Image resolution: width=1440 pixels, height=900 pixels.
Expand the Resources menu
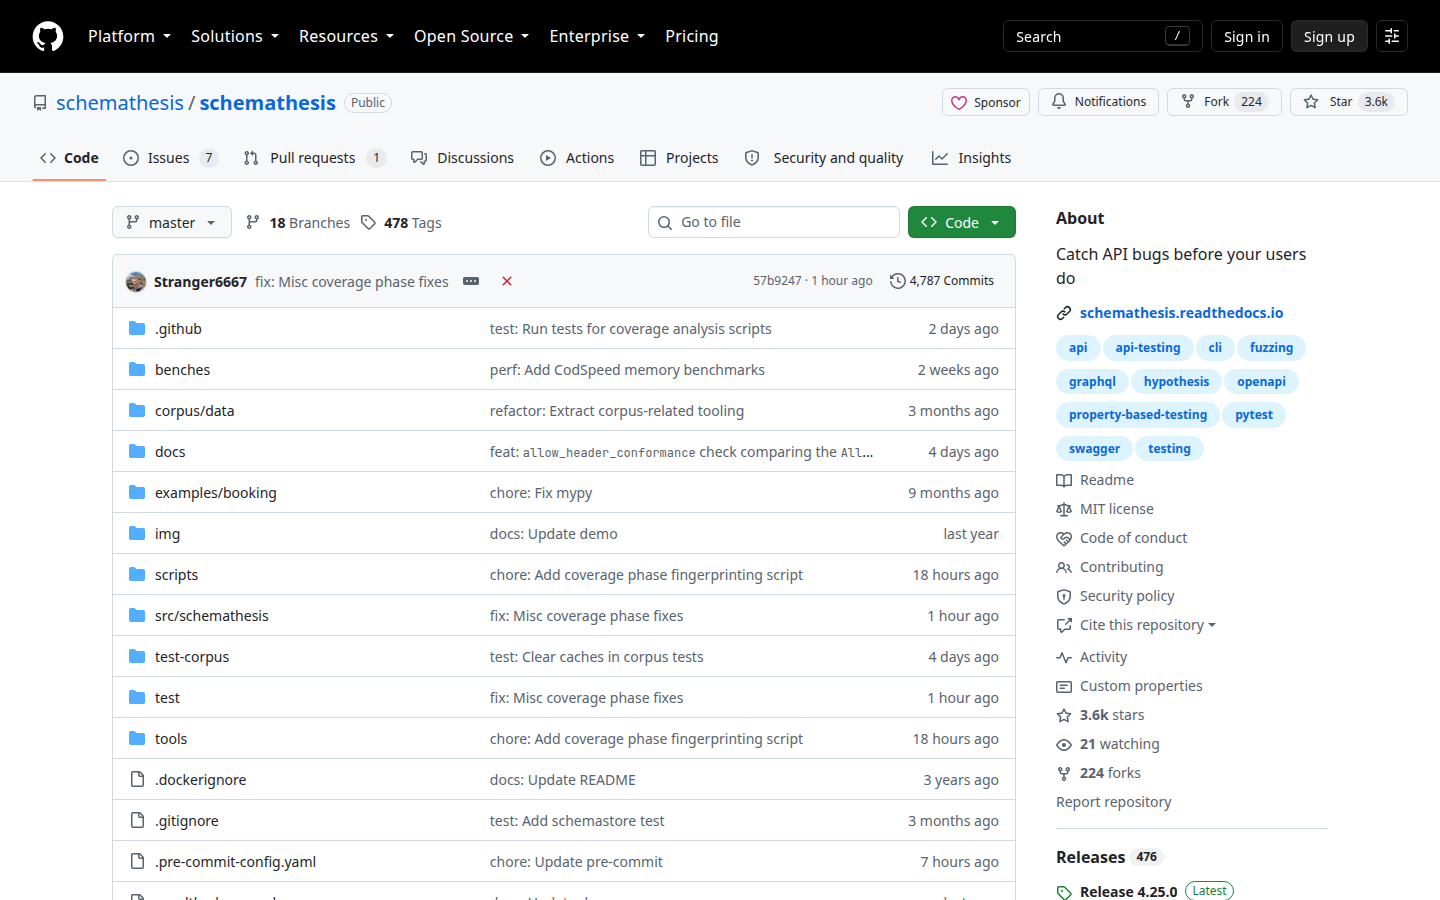pos(346,36)
